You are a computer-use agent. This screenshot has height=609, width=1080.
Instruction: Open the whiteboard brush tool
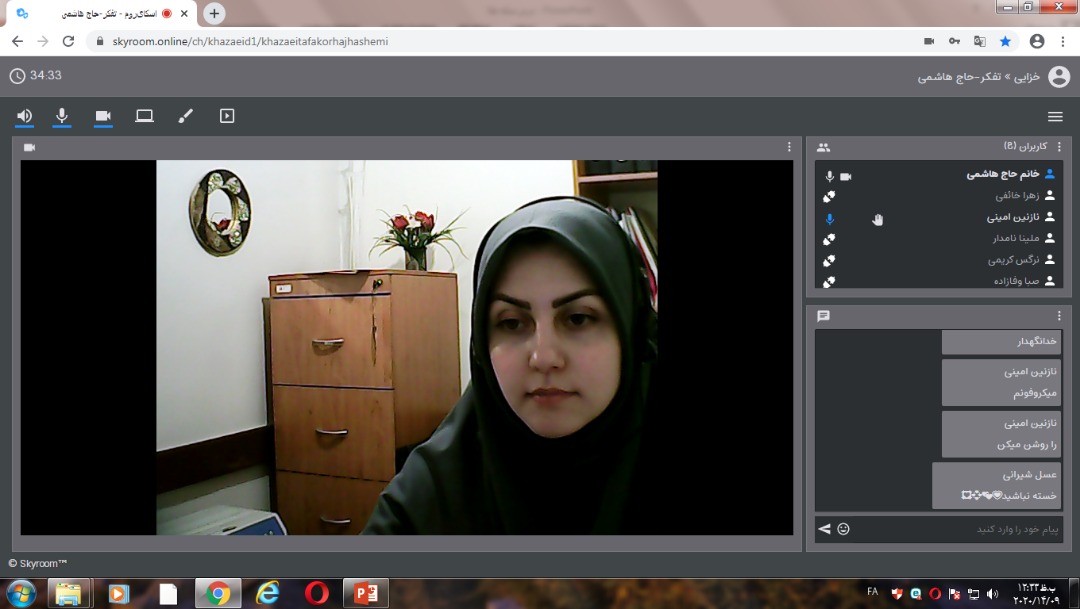click(x=185, y=116)
